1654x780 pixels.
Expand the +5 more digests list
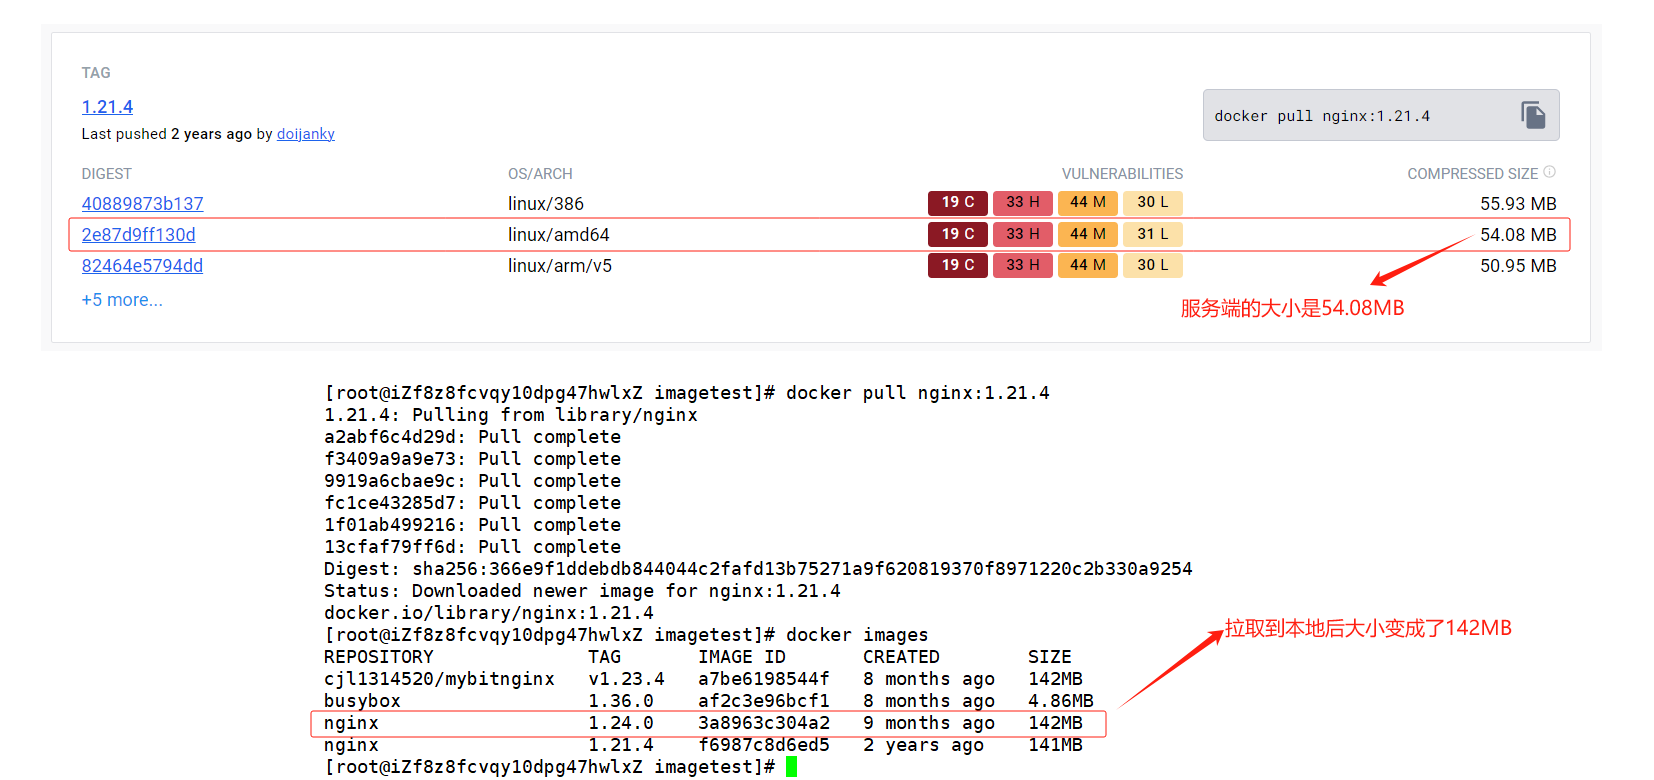tap(122, 300)
